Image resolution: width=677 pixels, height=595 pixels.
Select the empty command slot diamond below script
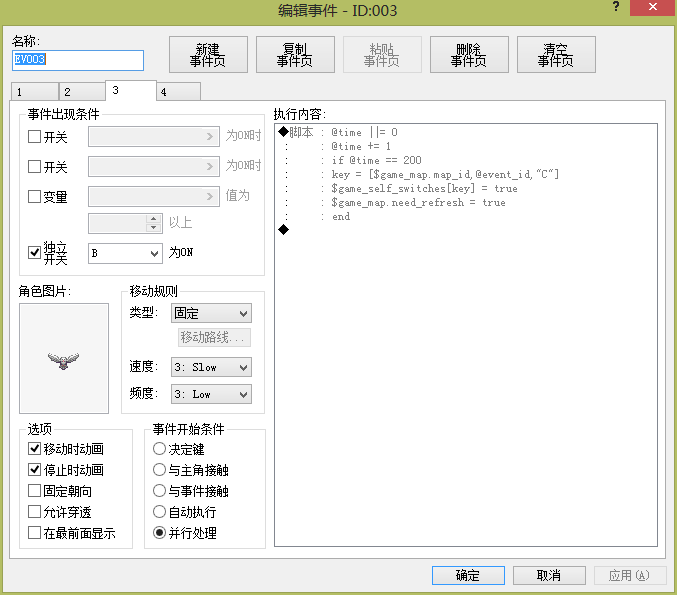283,230
